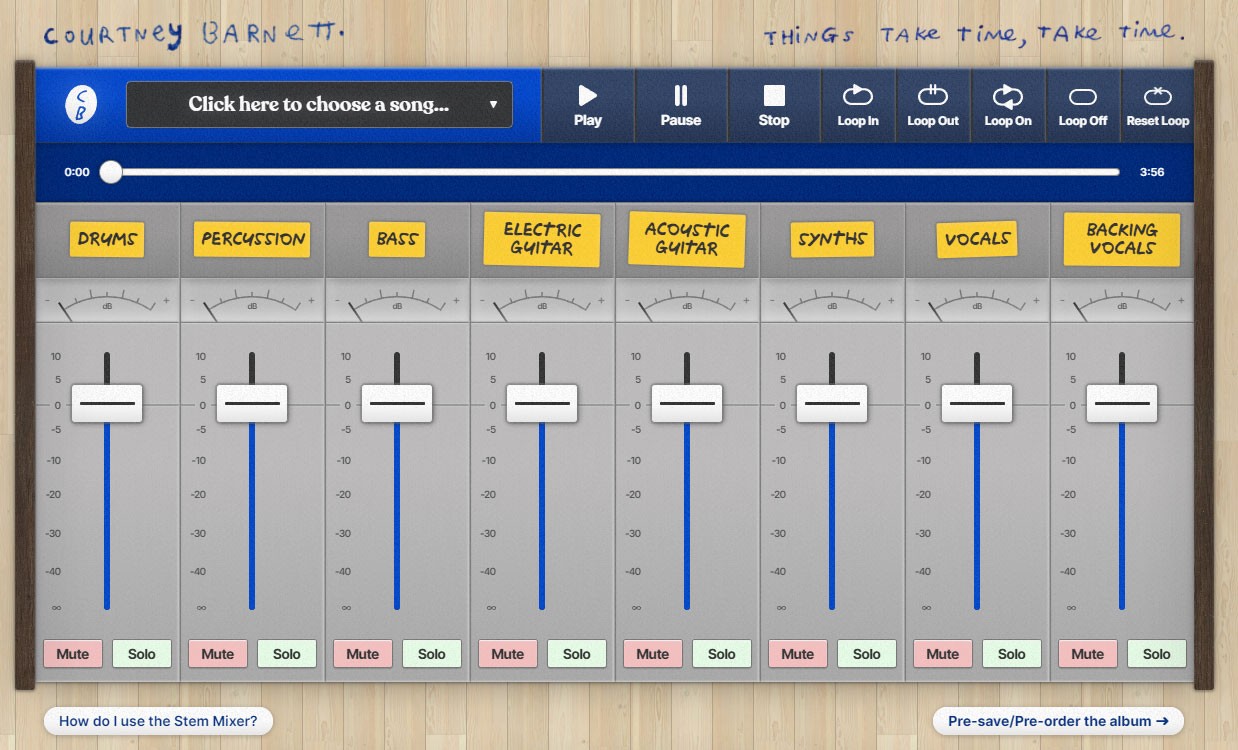Screen dimensions: 1238x750
Task: Pause the song playback
Action: pyautogui.click(x=681, y=105)
